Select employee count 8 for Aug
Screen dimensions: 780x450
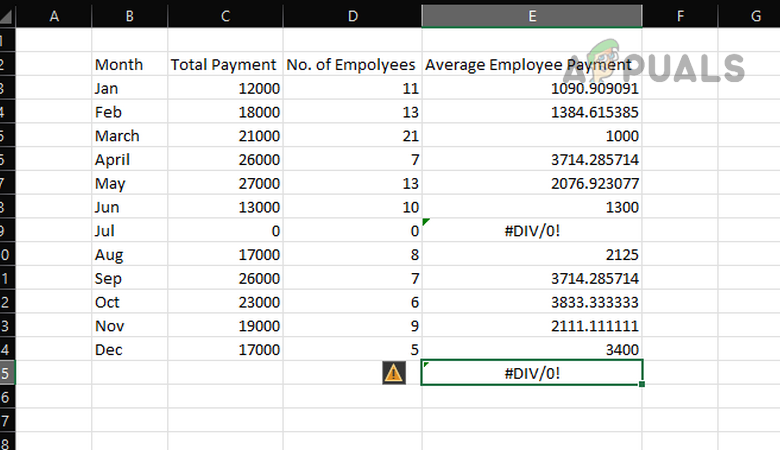[x=353, y=255]
